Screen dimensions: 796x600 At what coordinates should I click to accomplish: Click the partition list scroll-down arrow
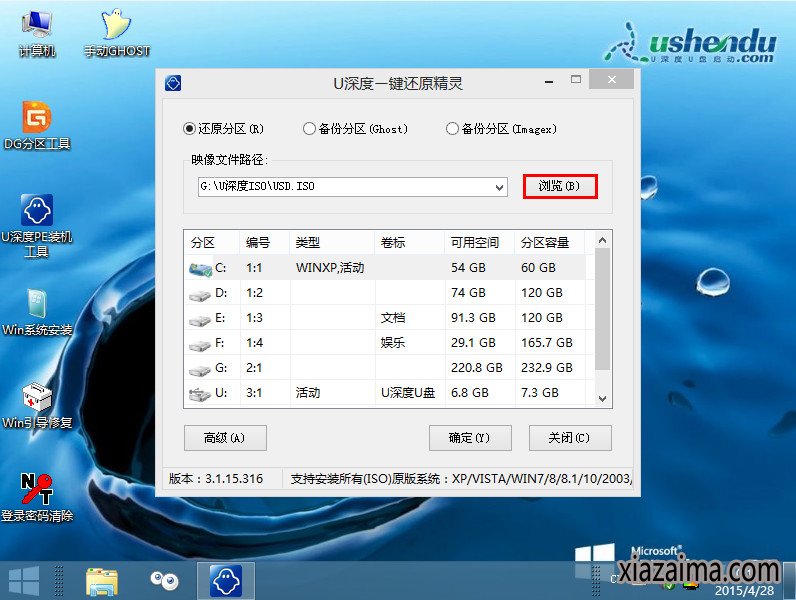(602, 398)
